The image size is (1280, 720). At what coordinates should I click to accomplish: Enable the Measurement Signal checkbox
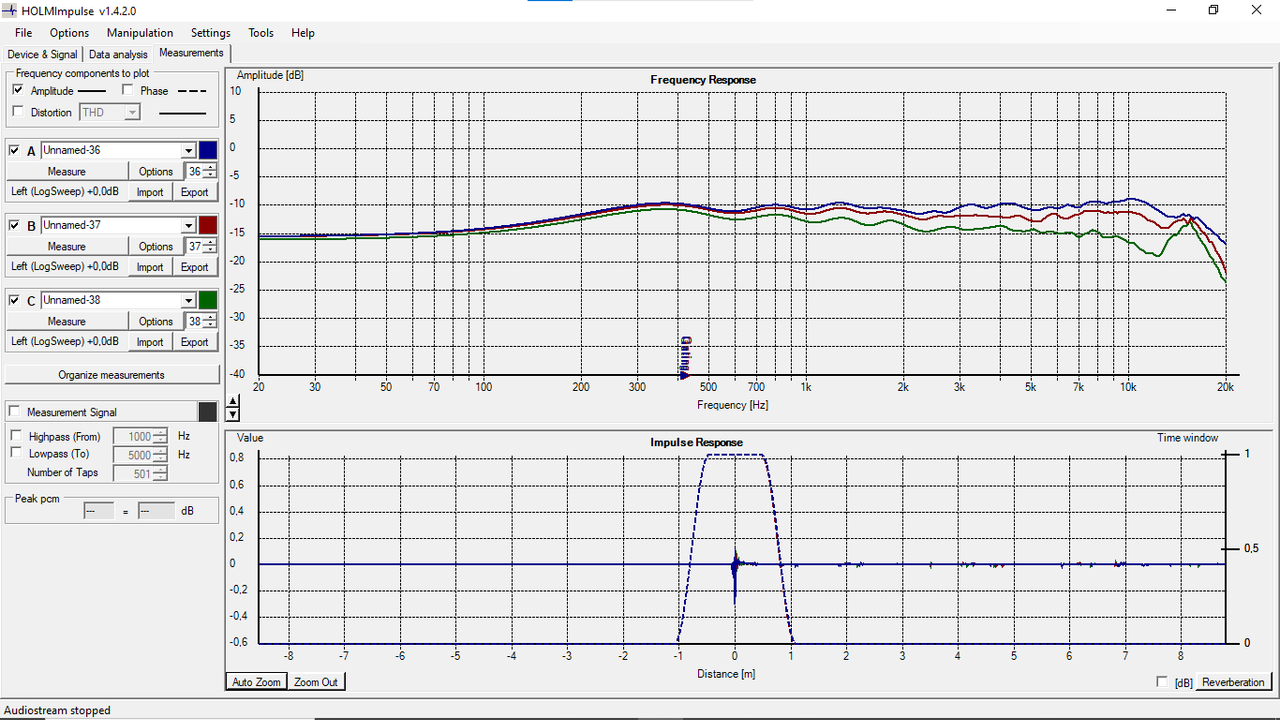pos(14,412)
